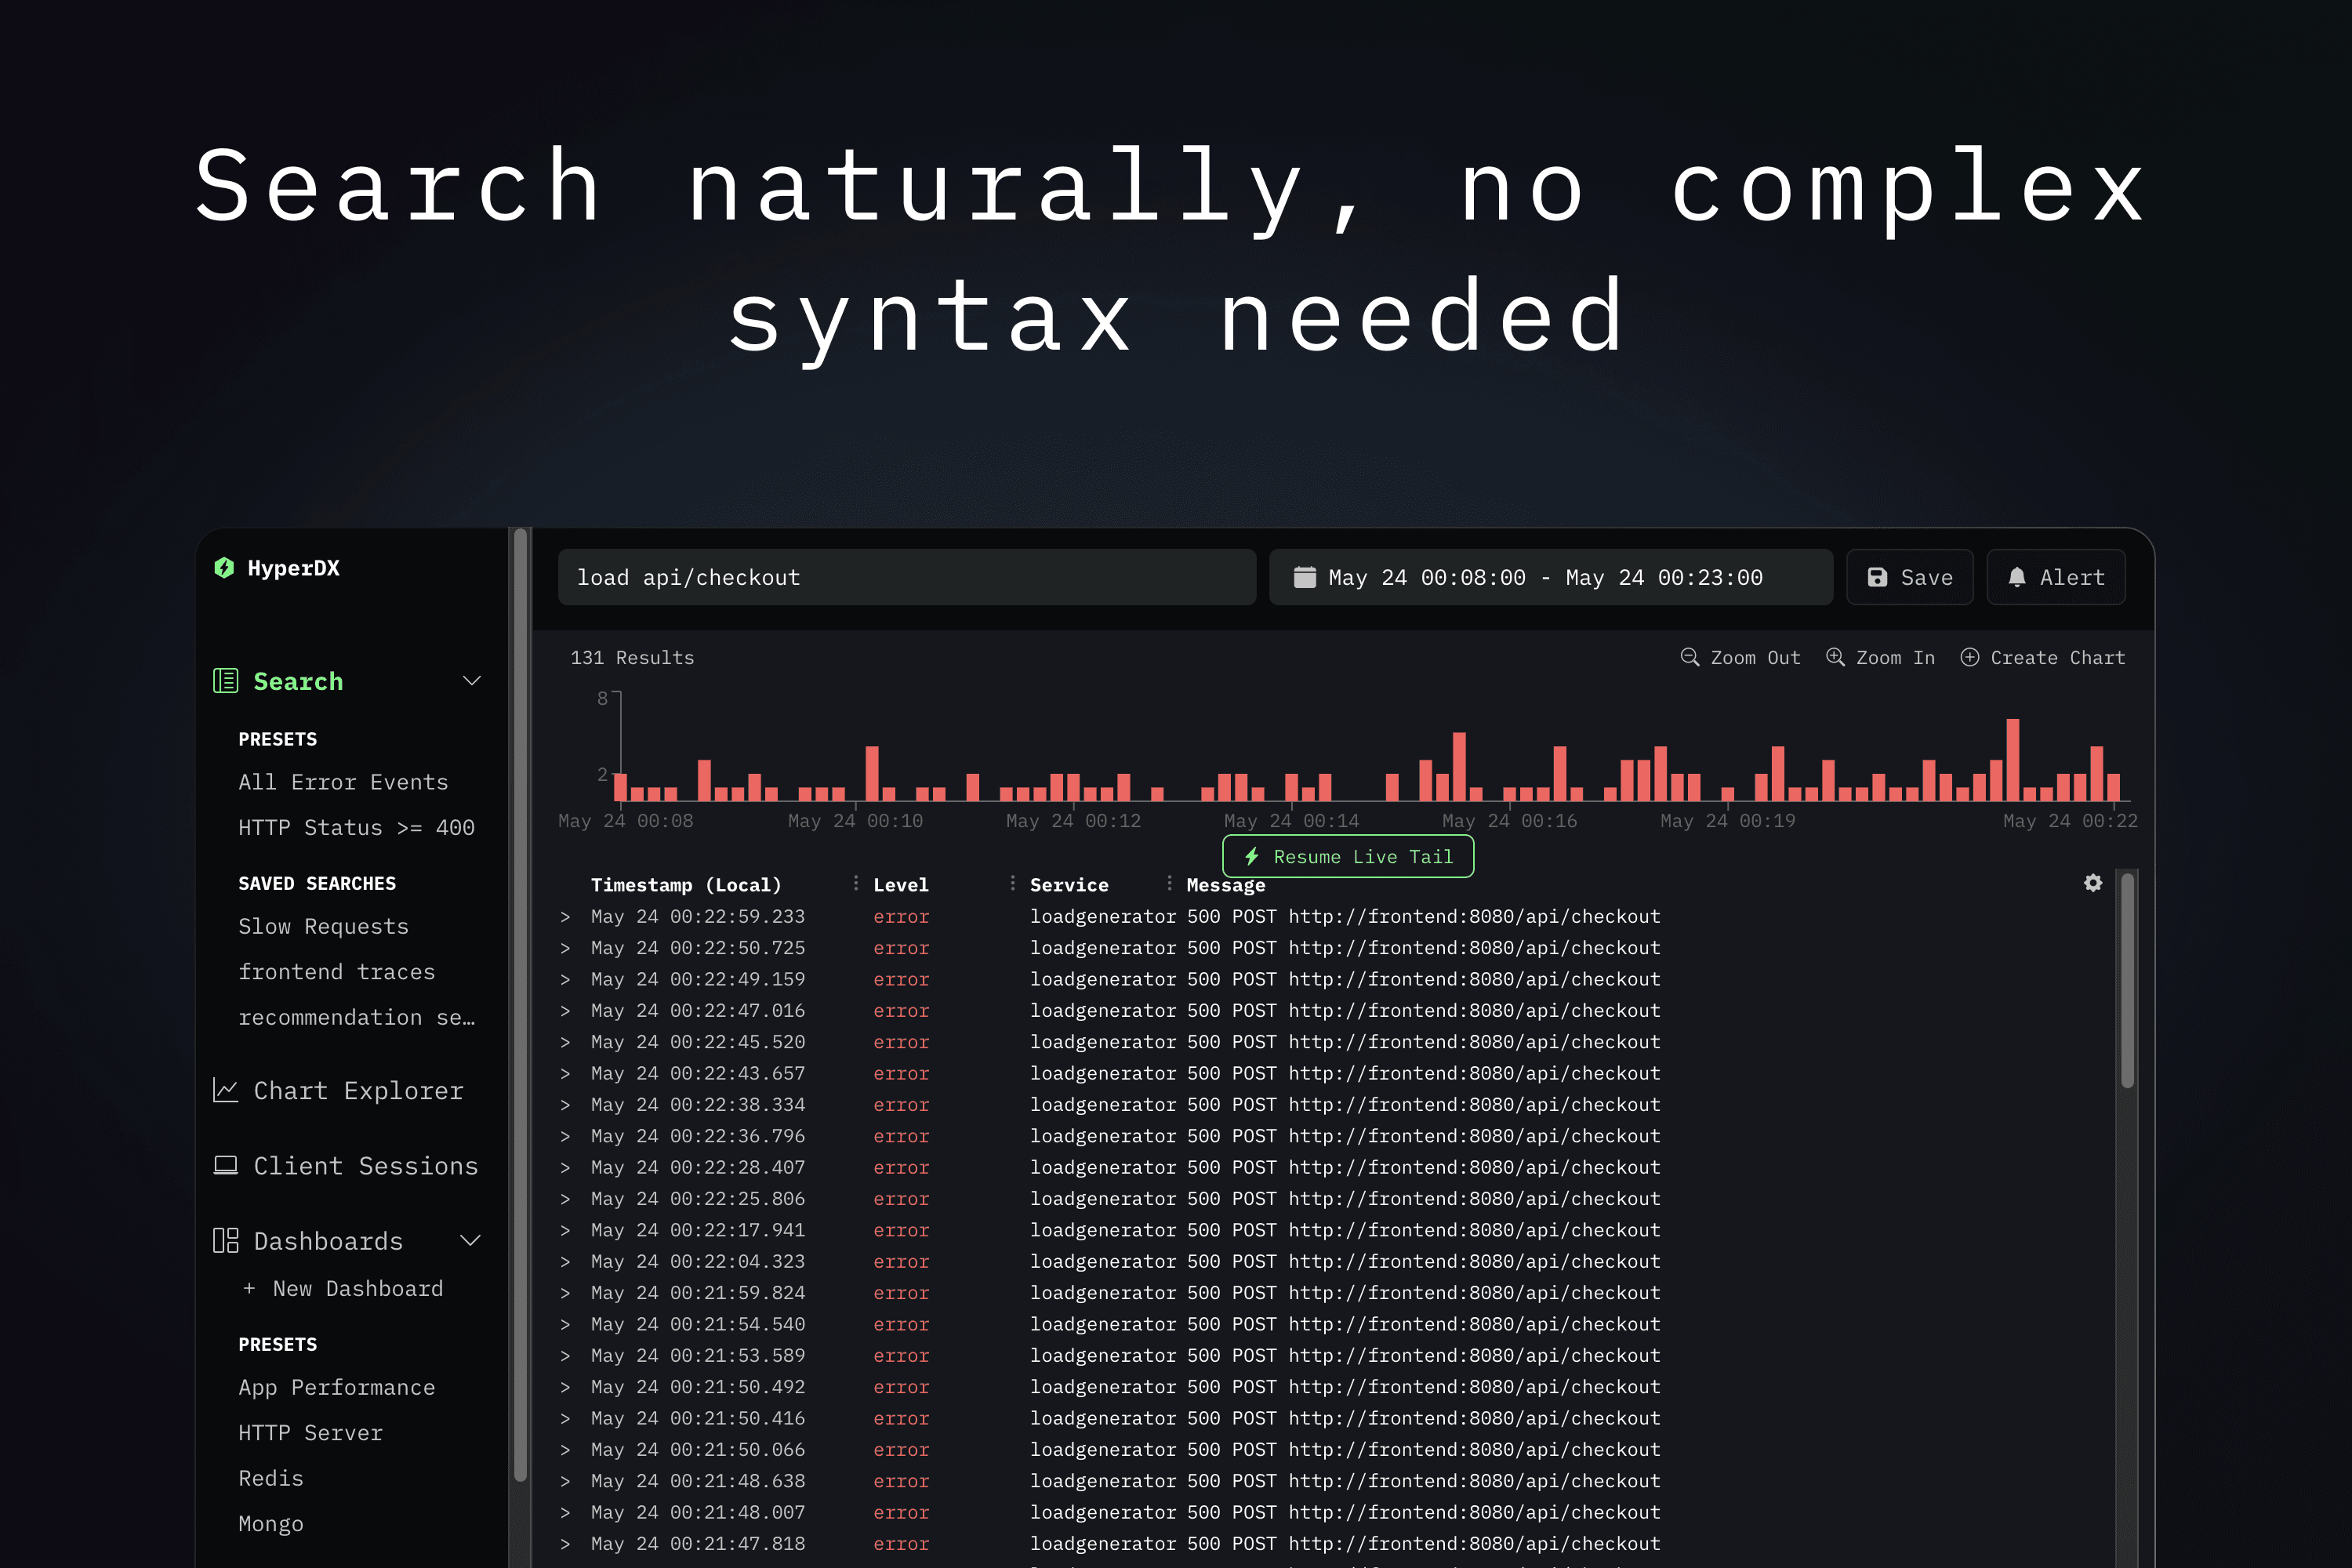Click the search query input field
The image size is (2352, 1568).
coord(906,577)
